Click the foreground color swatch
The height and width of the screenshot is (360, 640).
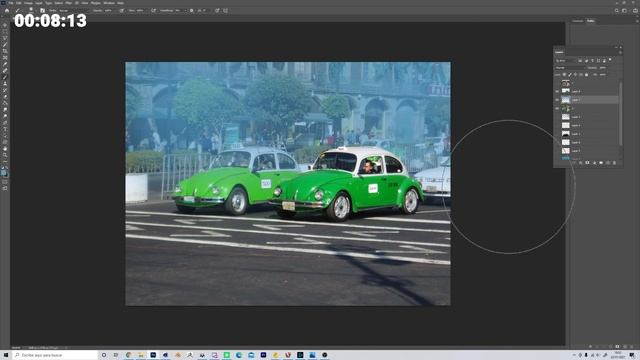coord(4,172)
